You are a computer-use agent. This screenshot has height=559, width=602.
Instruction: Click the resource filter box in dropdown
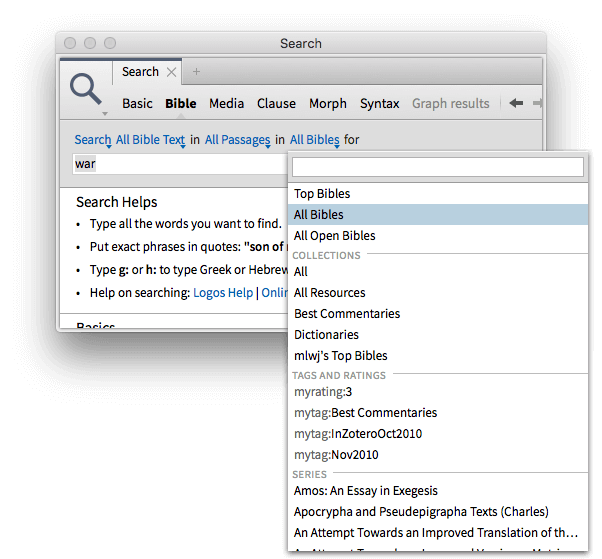(437, 167)
